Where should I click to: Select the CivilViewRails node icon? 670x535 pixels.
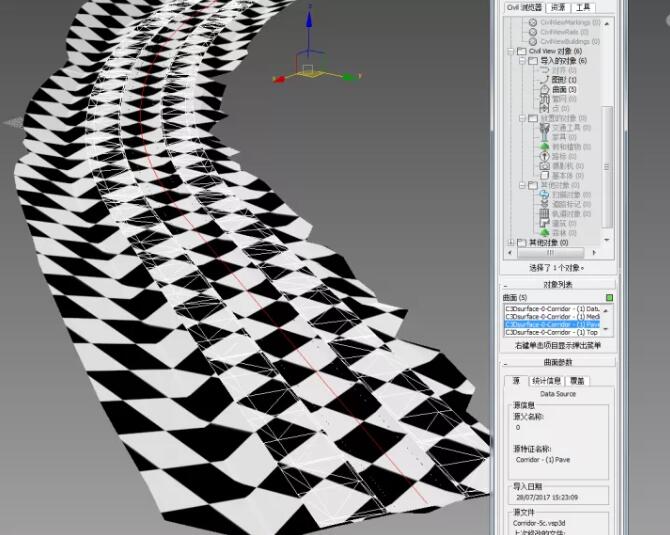point(533,32)
